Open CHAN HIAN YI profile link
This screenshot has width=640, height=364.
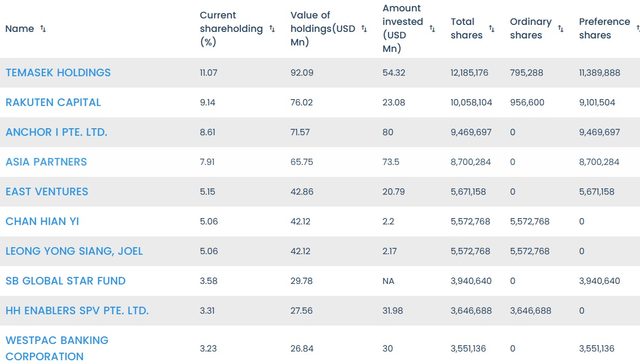tap(42, 222)
